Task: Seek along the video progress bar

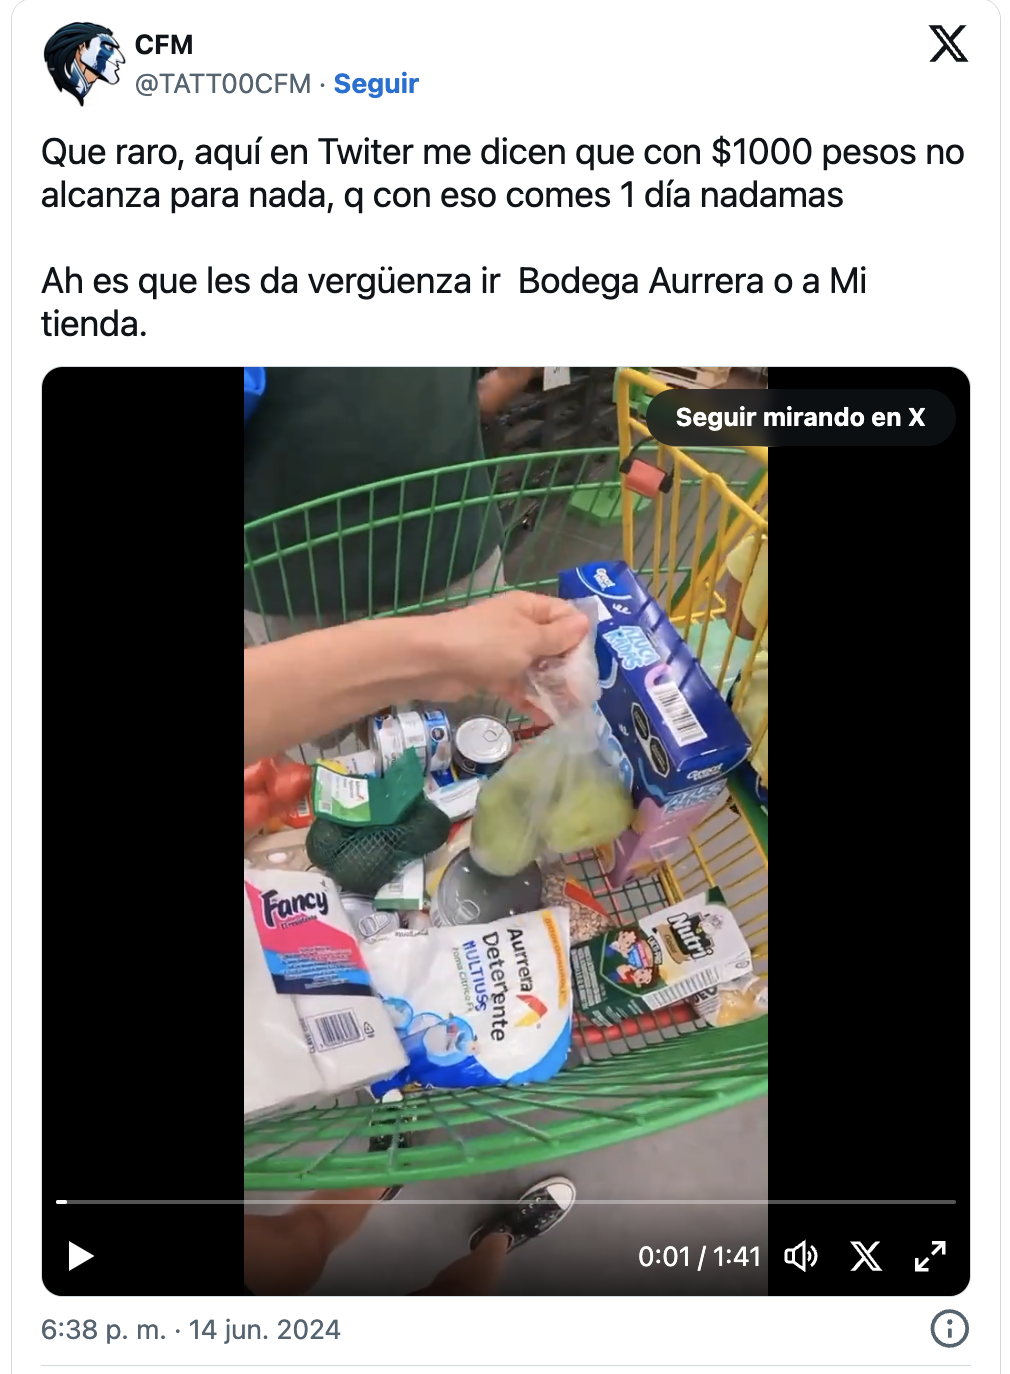Action: pyautogui.click(x=506, y=1201)
